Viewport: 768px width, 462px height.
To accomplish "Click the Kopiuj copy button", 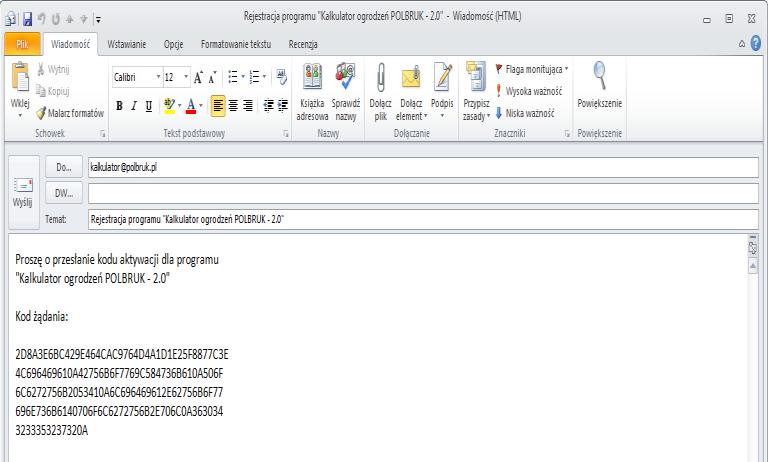I will click(x=53, y=91).
